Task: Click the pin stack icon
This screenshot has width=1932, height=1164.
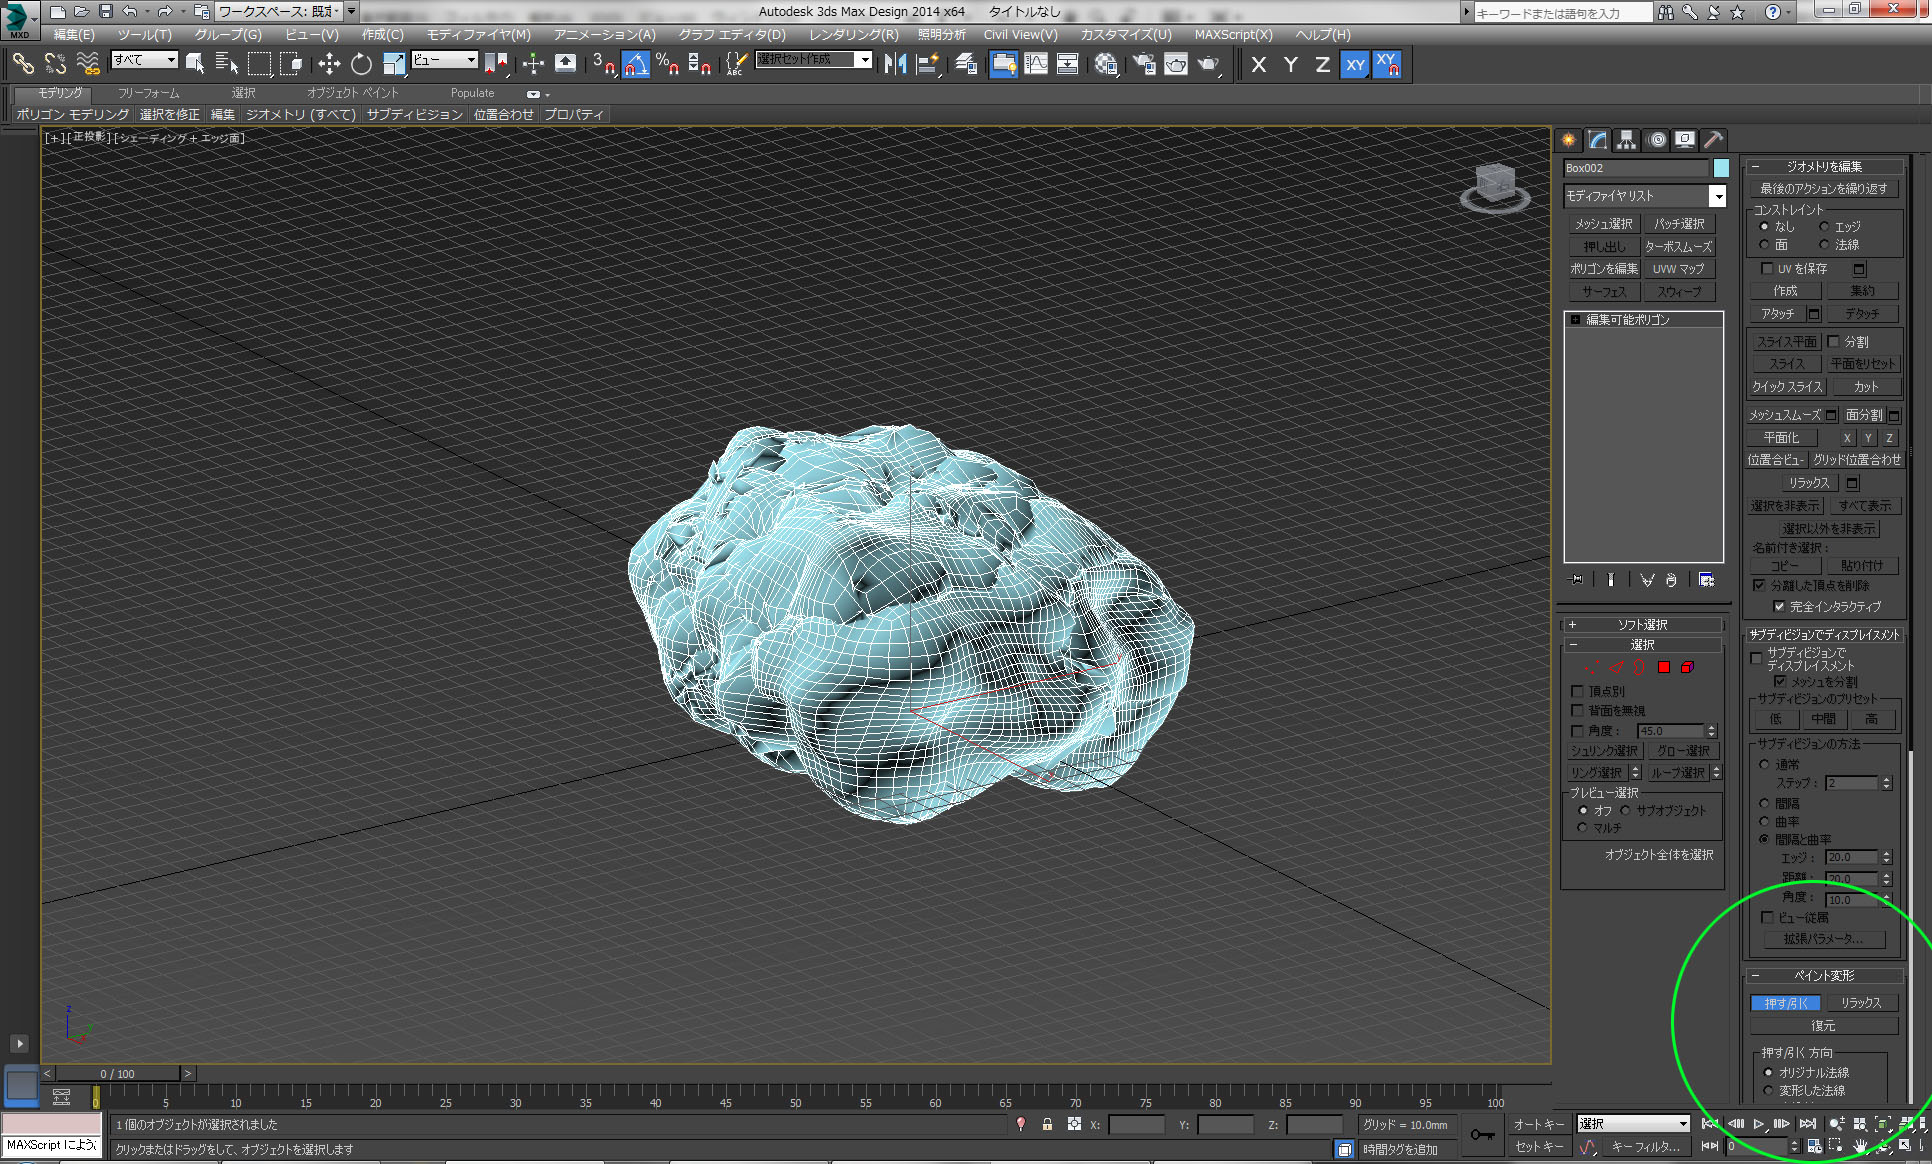Action: click(x=1577, y=580)
